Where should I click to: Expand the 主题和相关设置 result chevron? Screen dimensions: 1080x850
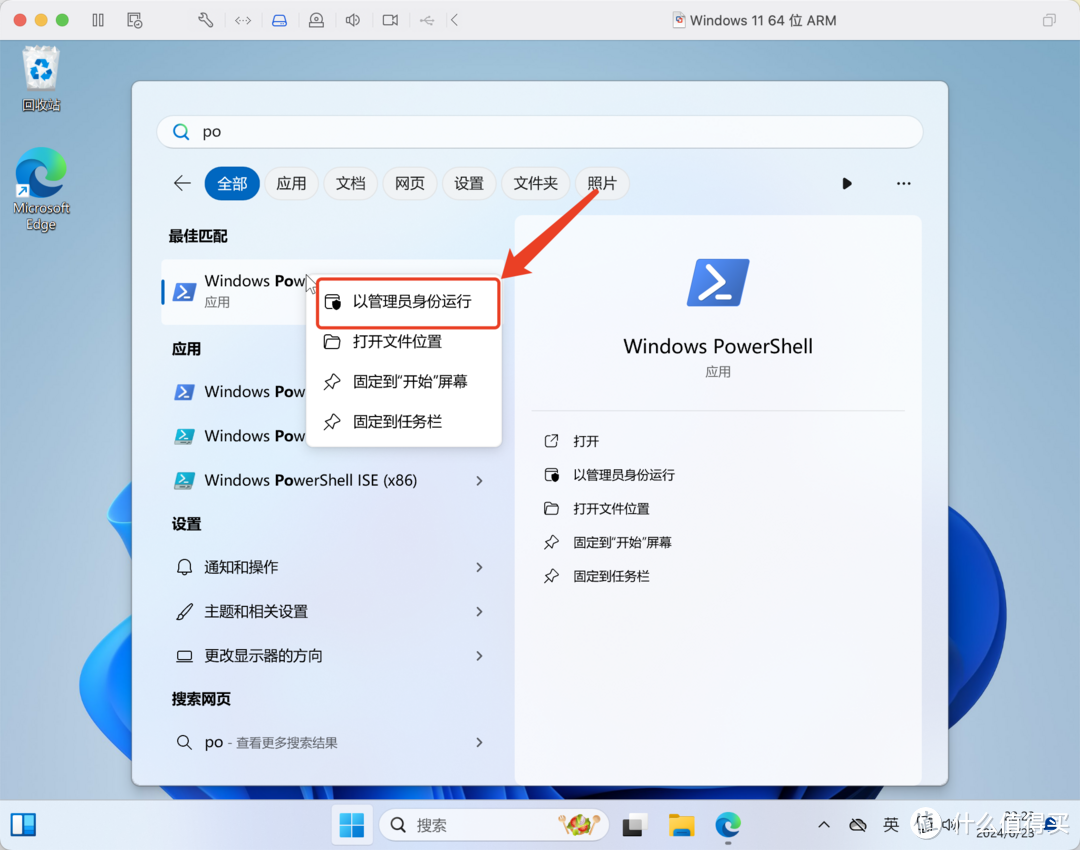pyautogui.click(x=479, y=612)
